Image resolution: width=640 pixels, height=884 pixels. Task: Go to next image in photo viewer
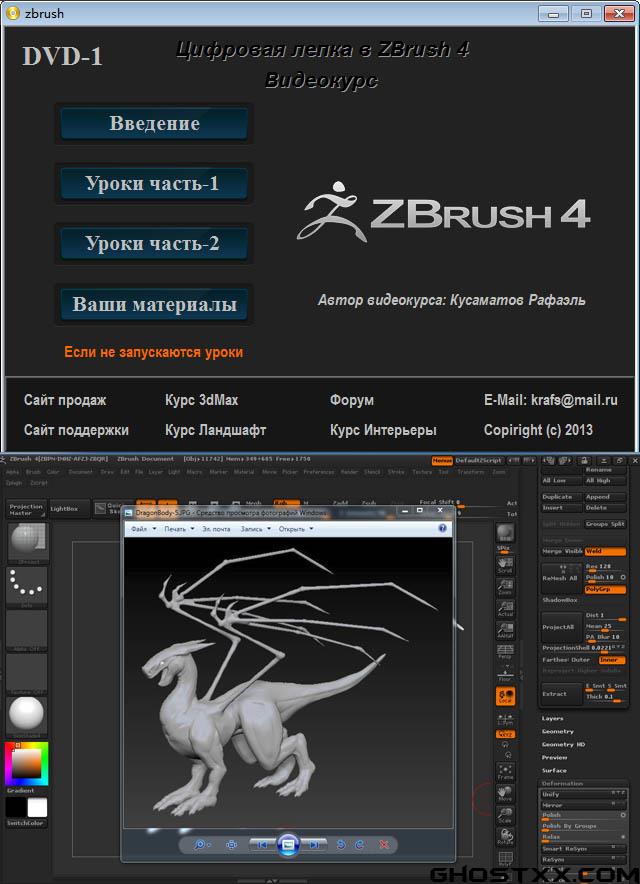point(314,845)
